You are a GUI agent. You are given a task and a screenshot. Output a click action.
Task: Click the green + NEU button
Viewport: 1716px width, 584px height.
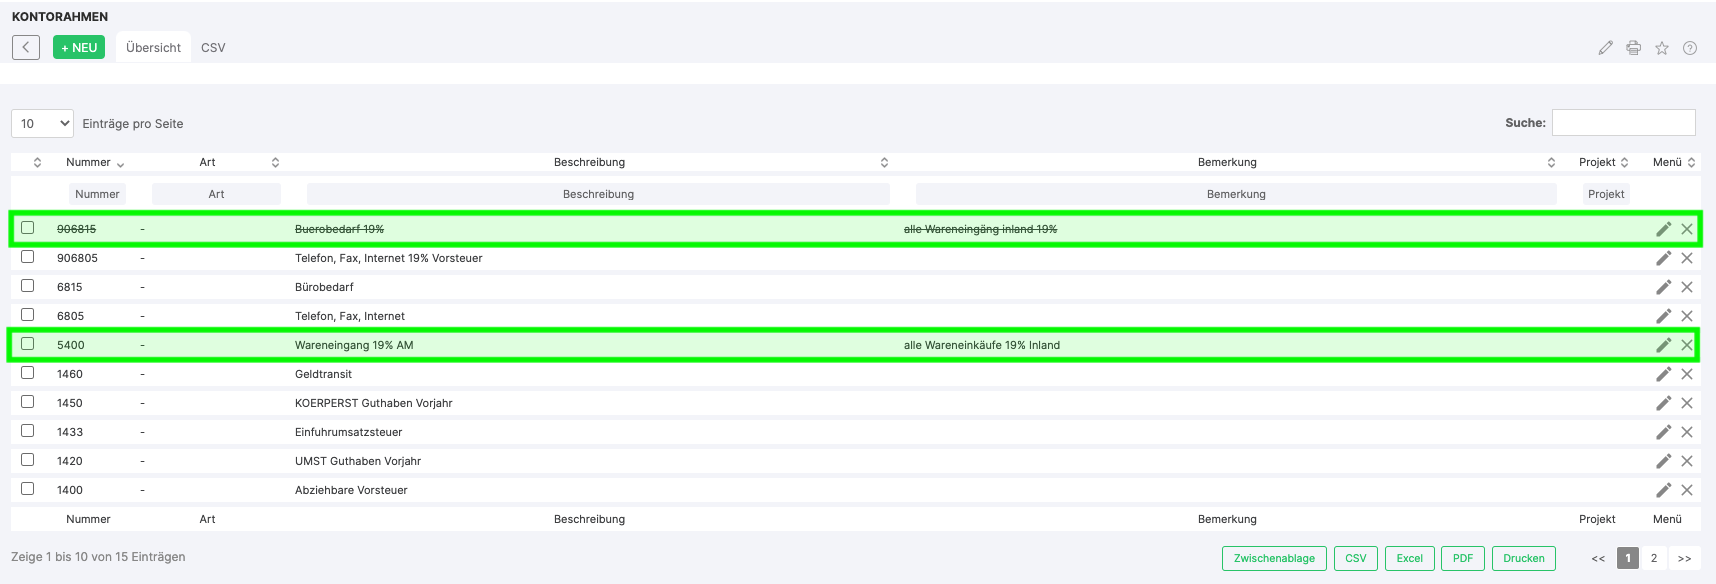click(79, 48)
